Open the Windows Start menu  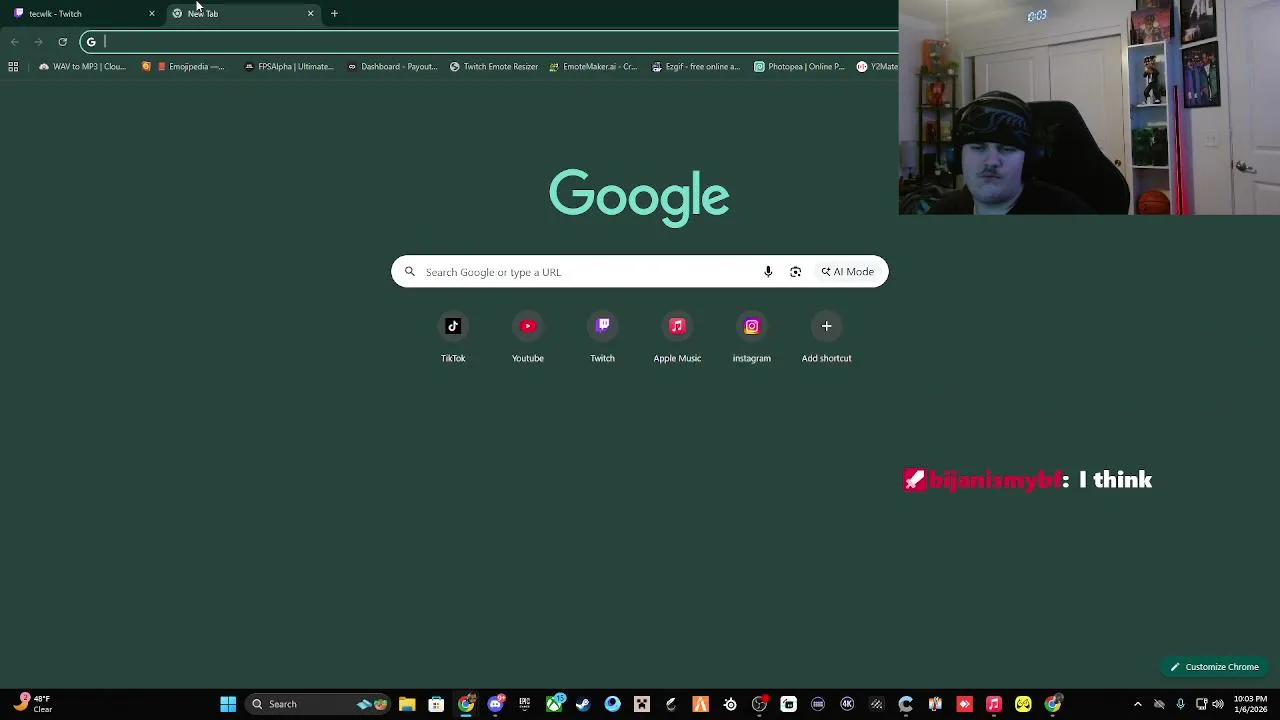click(228, 704)
